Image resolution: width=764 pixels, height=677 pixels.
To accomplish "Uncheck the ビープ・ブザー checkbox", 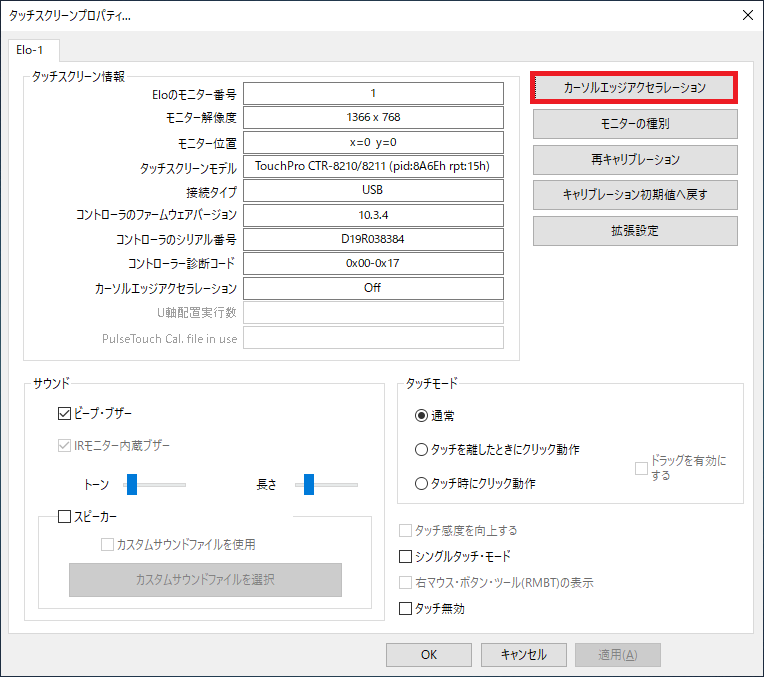I will click(x=65, y=413).
